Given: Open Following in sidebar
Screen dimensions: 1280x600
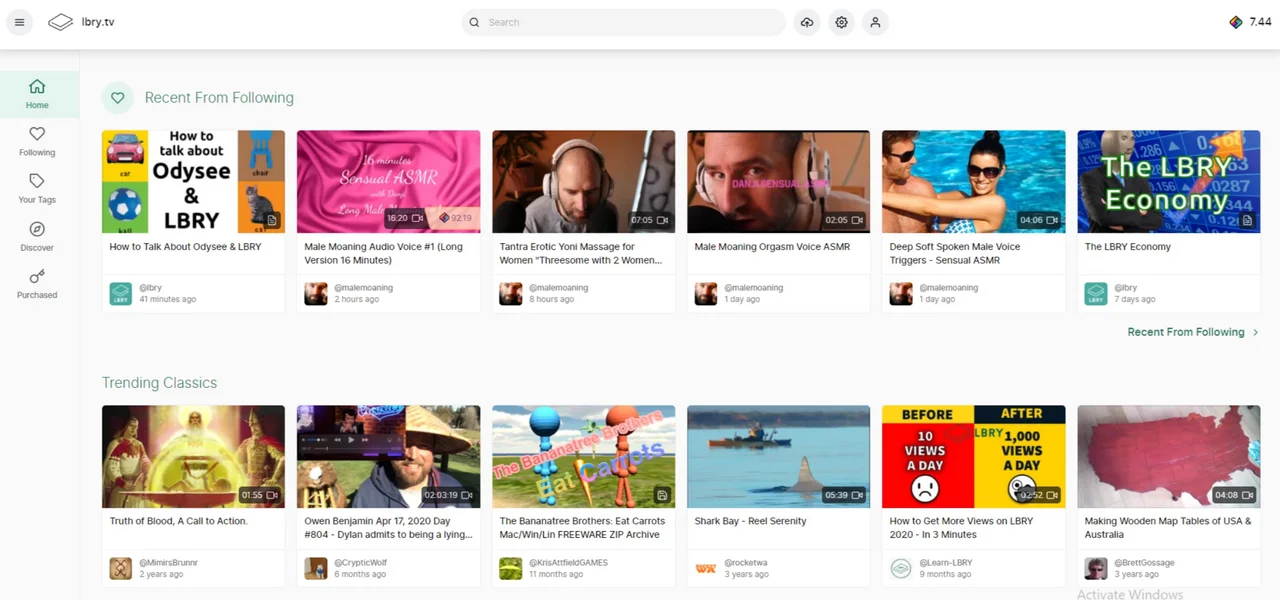Looking at the screenshot, I should [37, 141].
